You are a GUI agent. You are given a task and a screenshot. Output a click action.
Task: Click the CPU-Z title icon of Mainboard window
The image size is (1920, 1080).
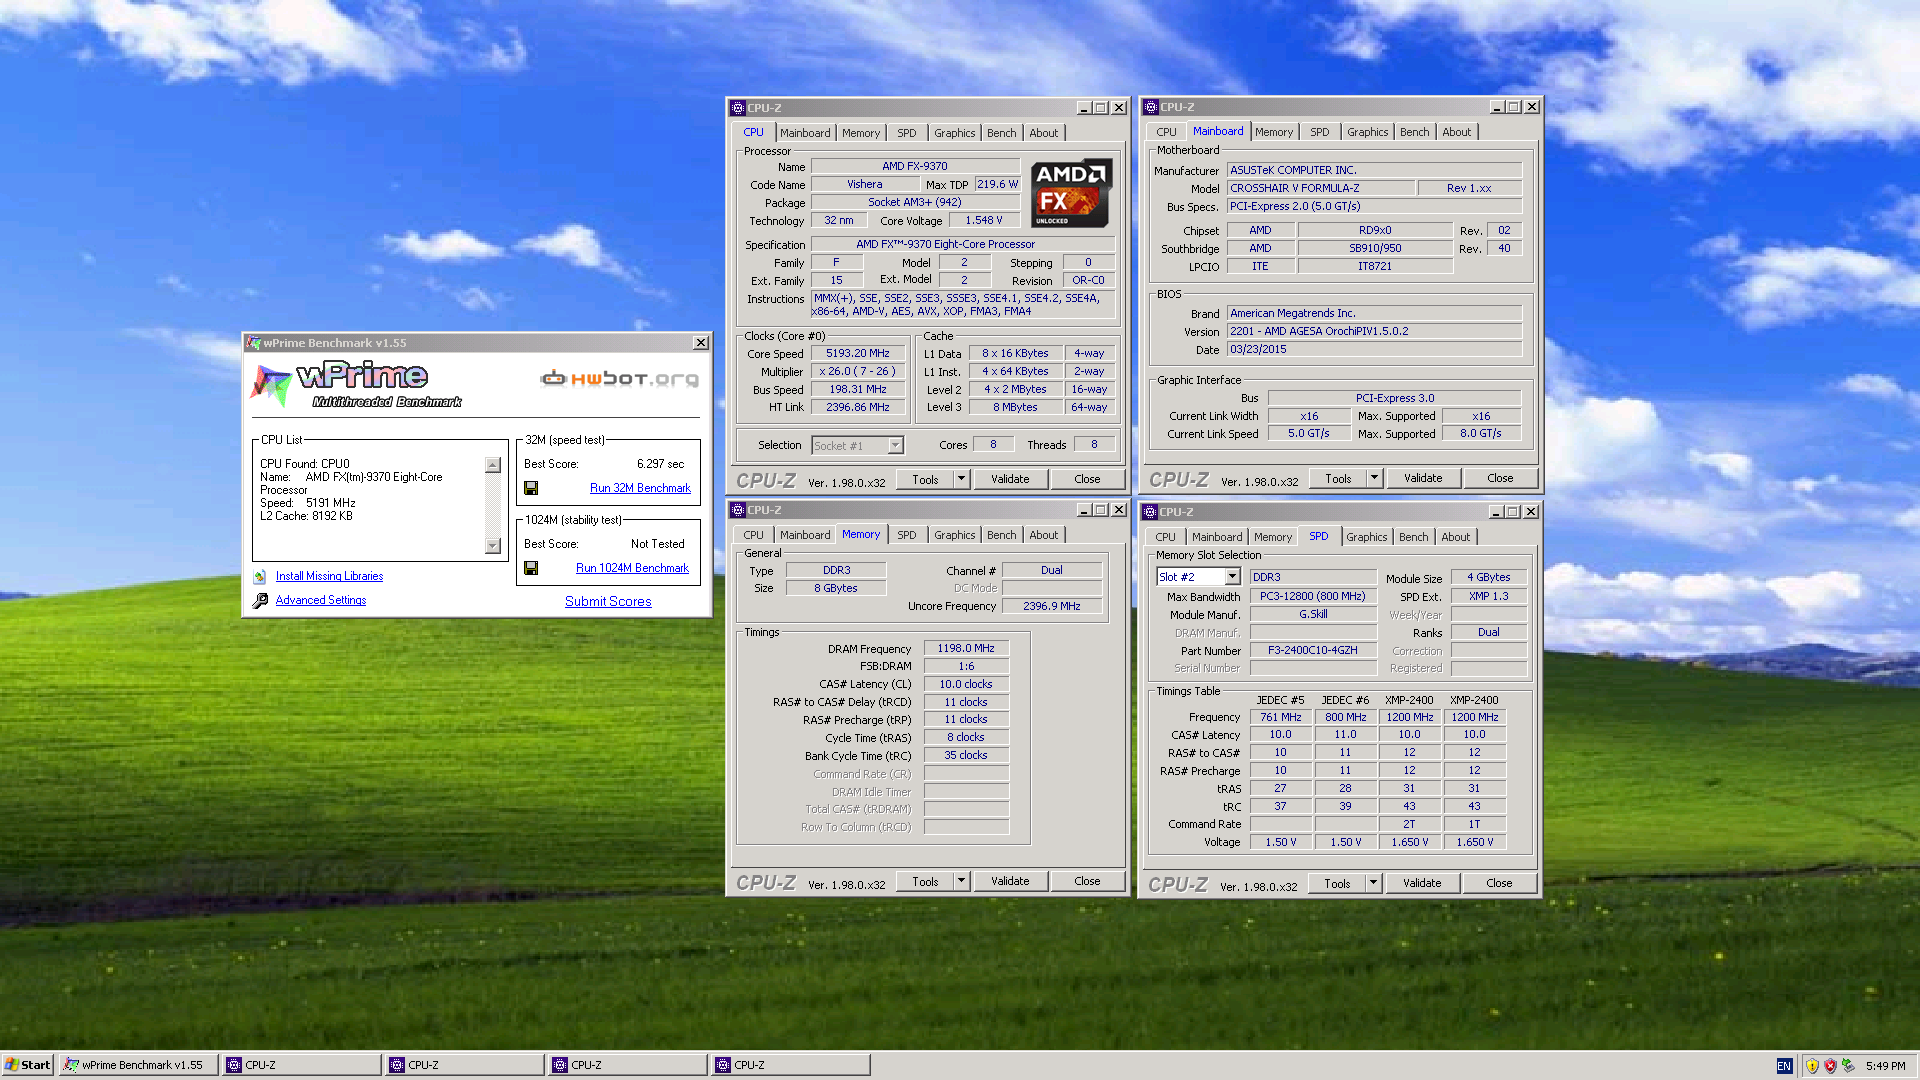pyautogui.click(x=1151, y=107)
